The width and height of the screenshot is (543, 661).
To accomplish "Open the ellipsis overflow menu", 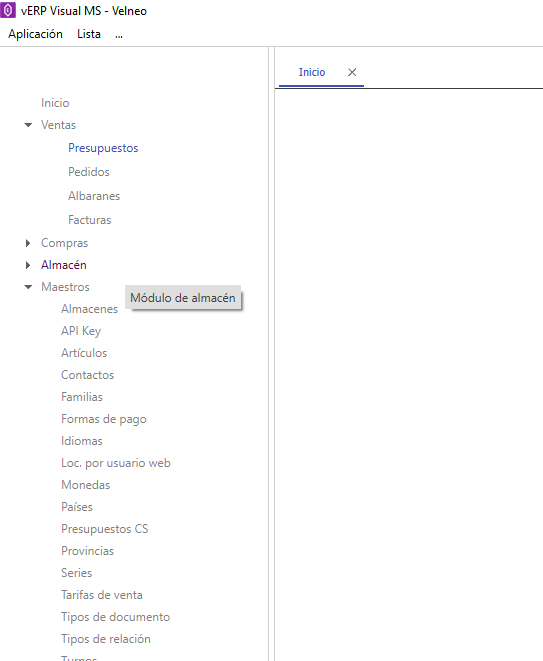I will pyautogui.click(x=119, y=35).
